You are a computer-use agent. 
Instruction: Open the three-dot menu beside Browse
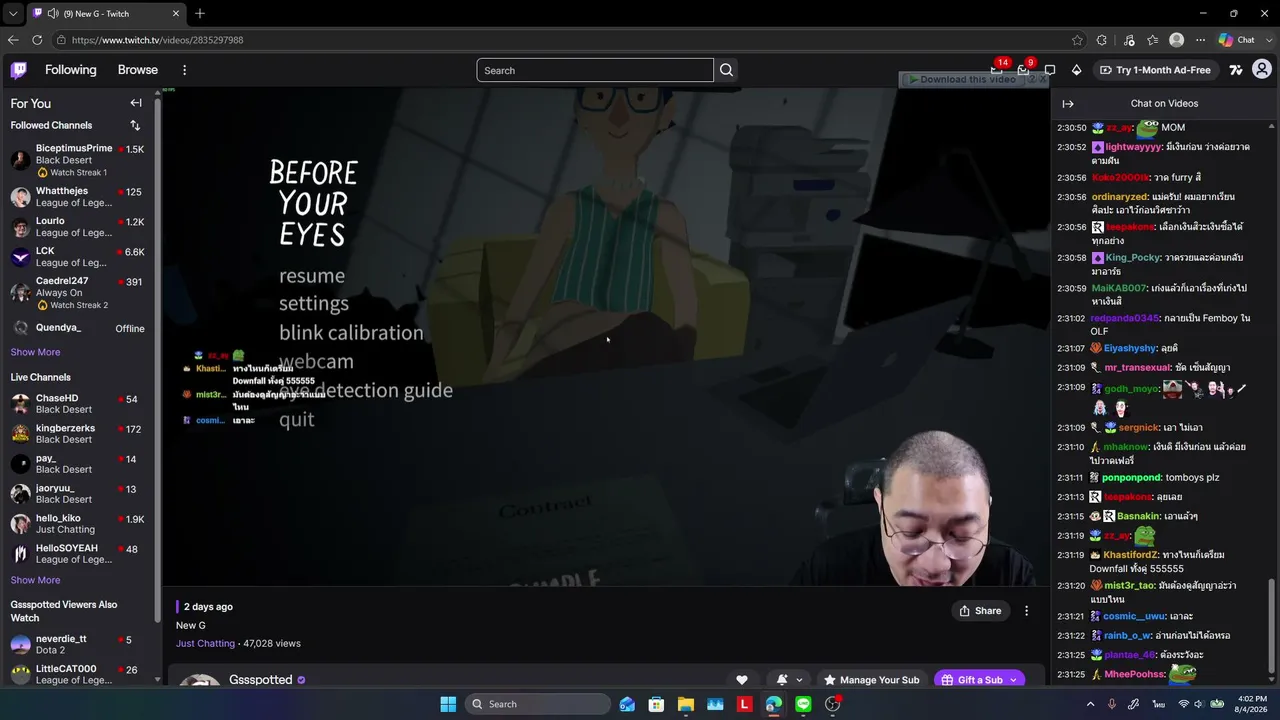[x=184, y=70]
